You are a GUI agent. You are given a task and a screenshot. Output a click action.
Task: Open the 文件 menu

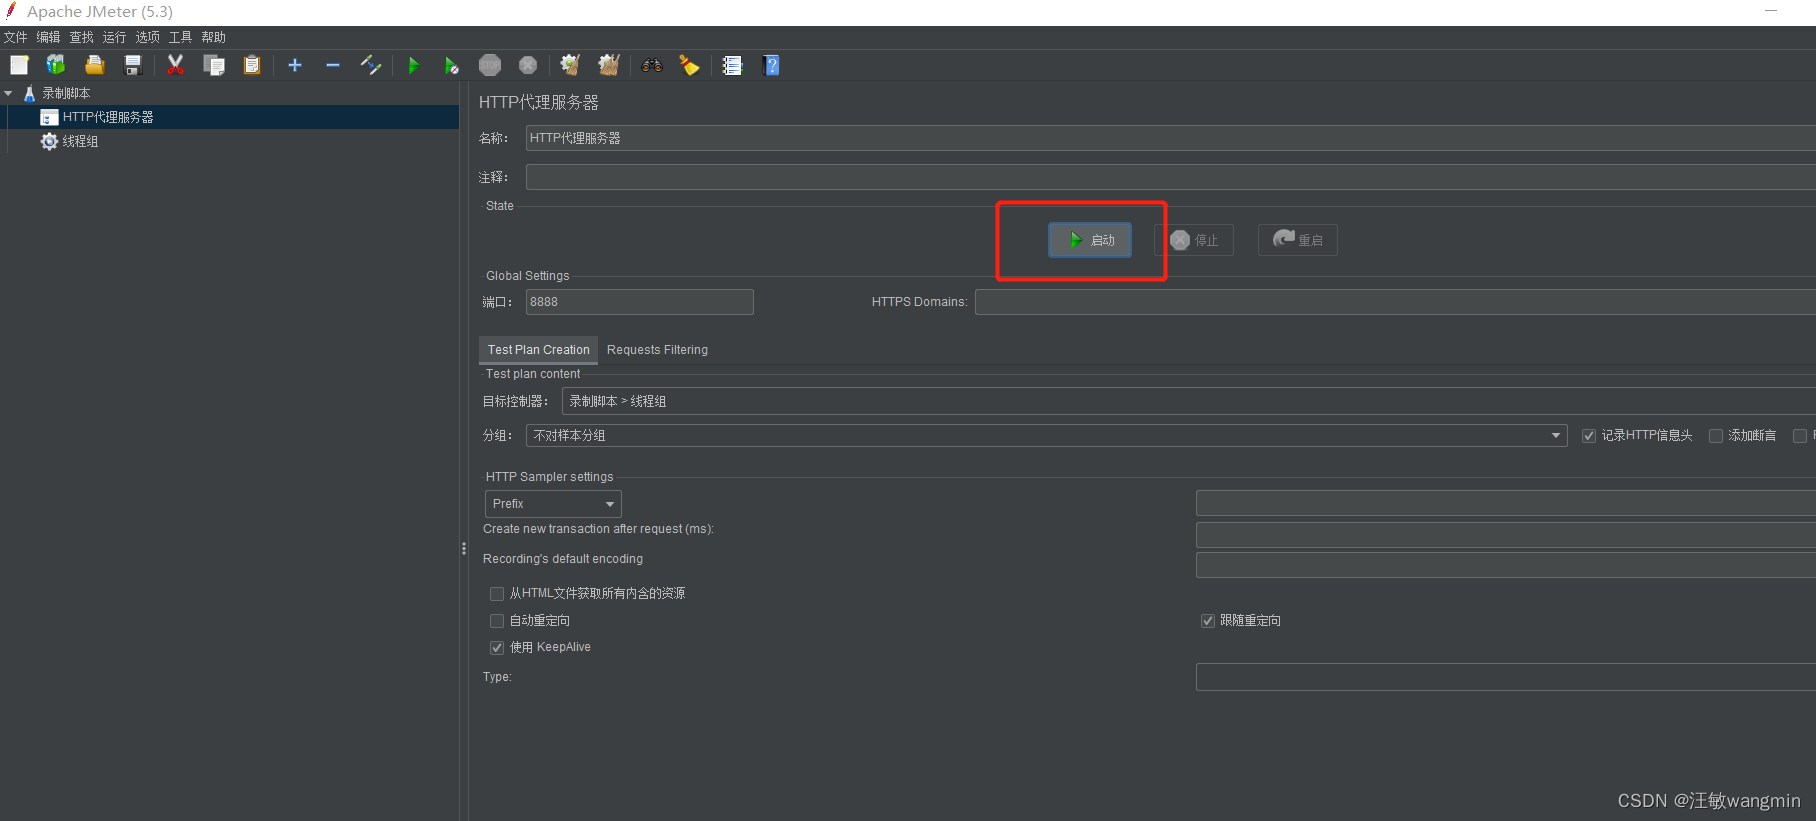coord(16,37)
